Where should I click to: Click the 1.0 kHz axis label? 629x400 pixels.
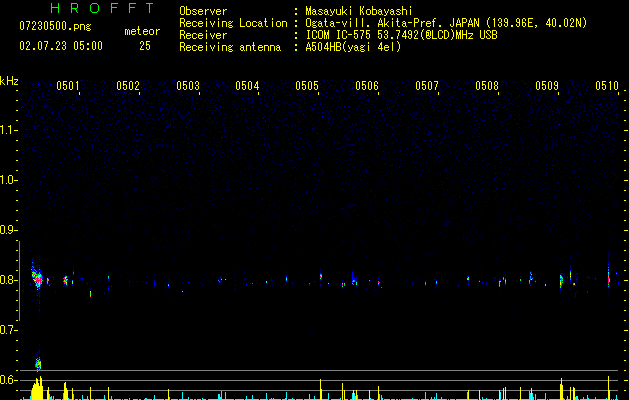[8, 180]
